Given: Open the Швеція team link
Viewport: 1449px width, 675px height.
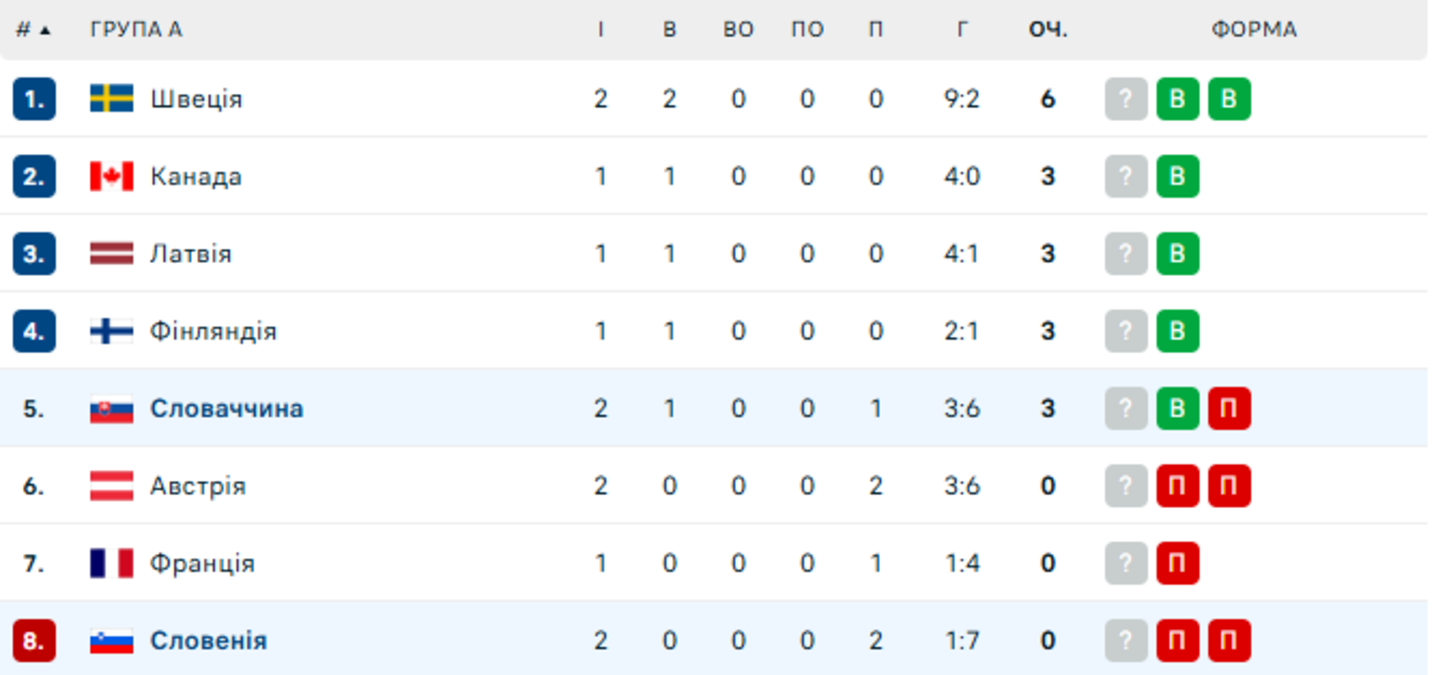Looking at the screenshot, I should pos(196,99).
